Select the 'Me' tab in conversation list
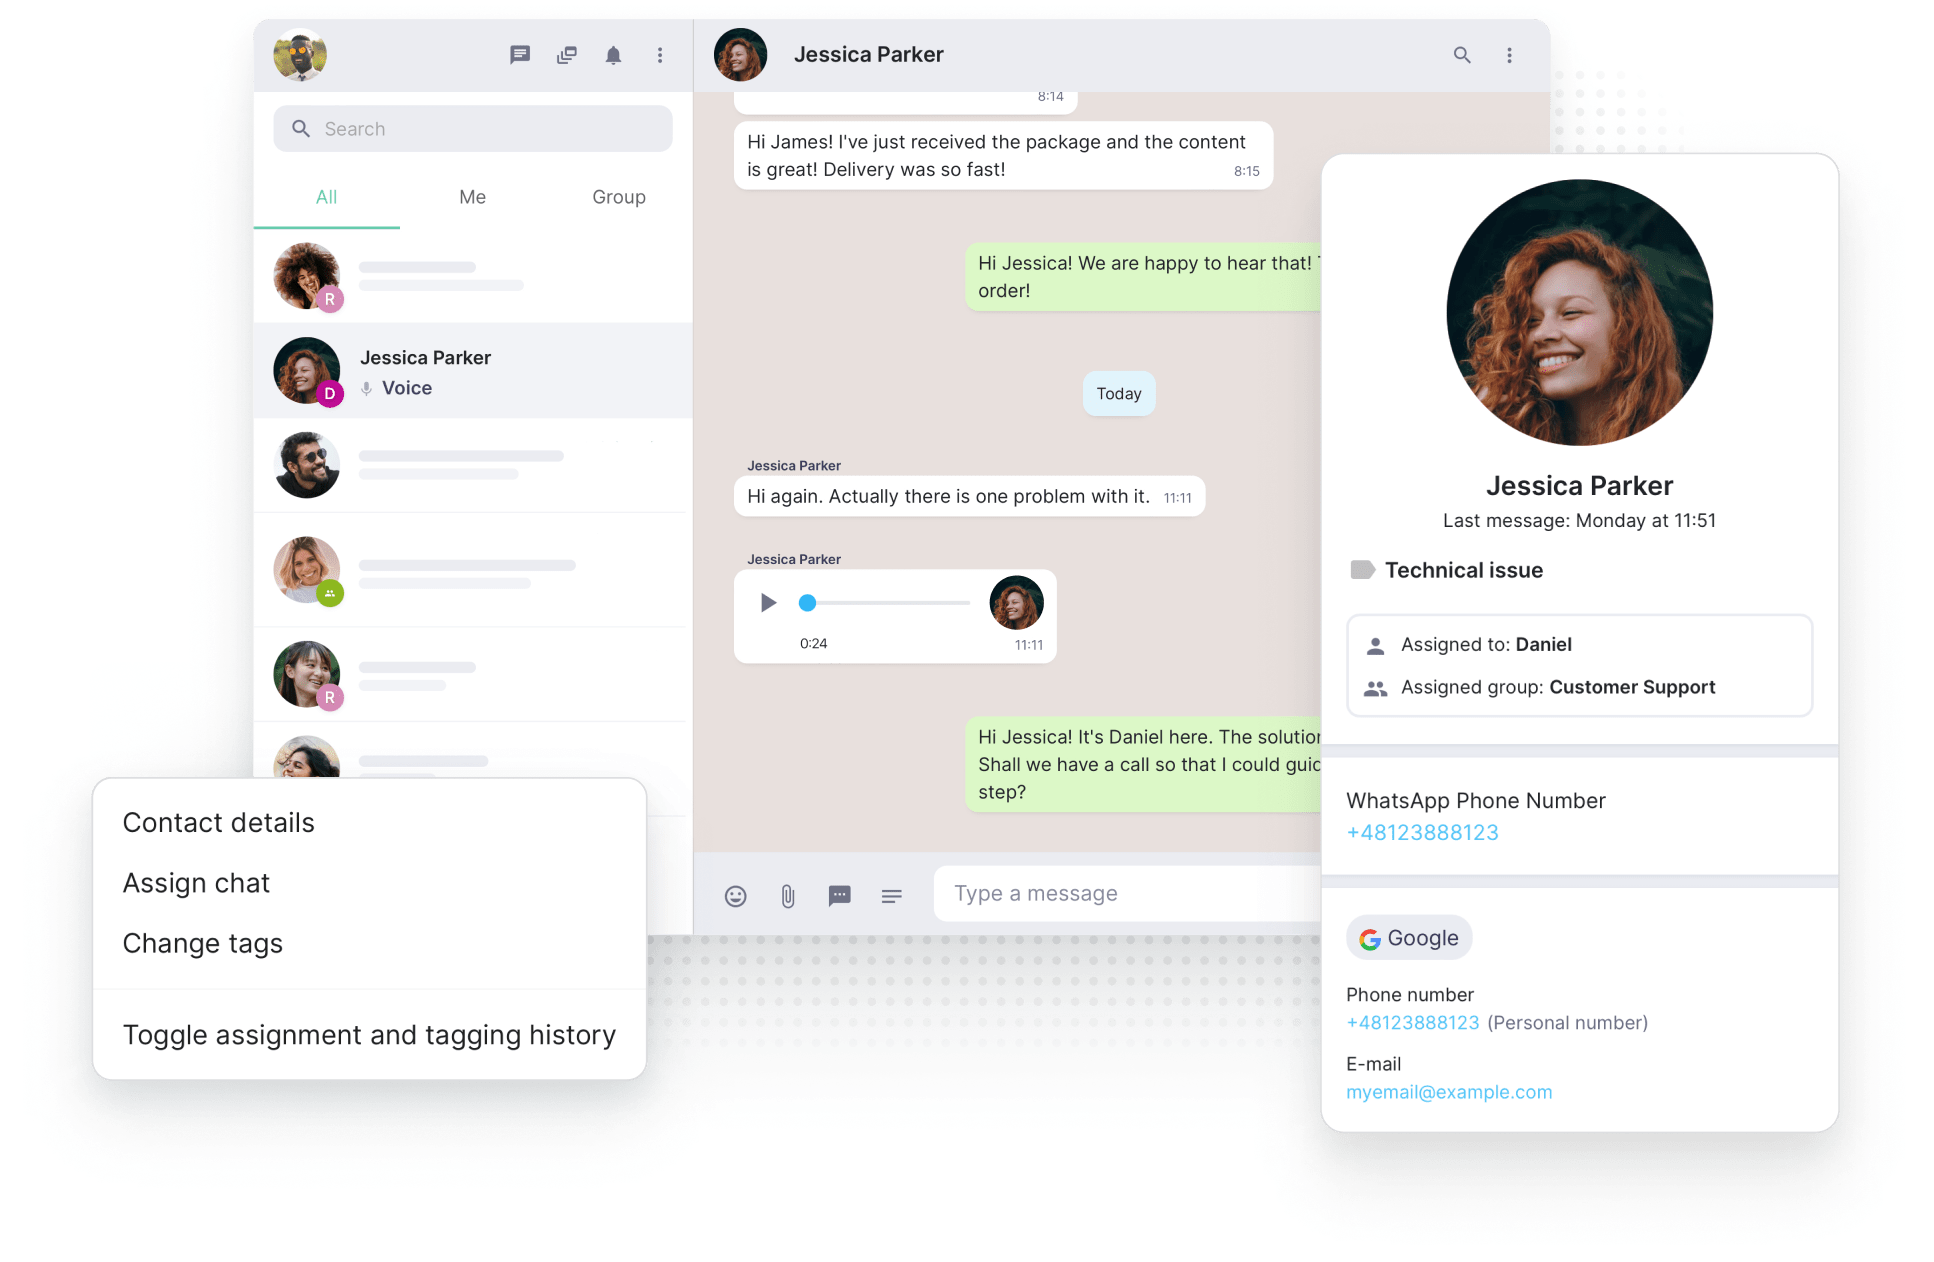This screenshot has height=1262, width=1934. (x=471, y=196)
